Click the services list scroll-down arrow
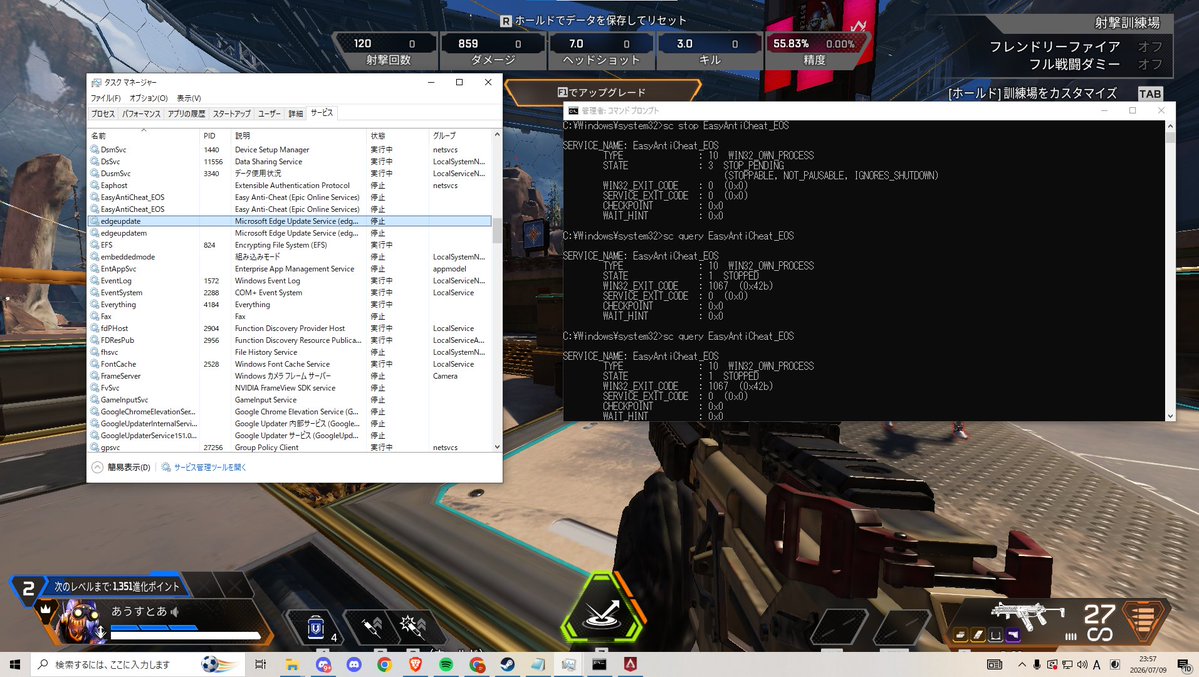Image resolution: width=1199 pixels, height=677 pixels. click(x=497, y=448)
